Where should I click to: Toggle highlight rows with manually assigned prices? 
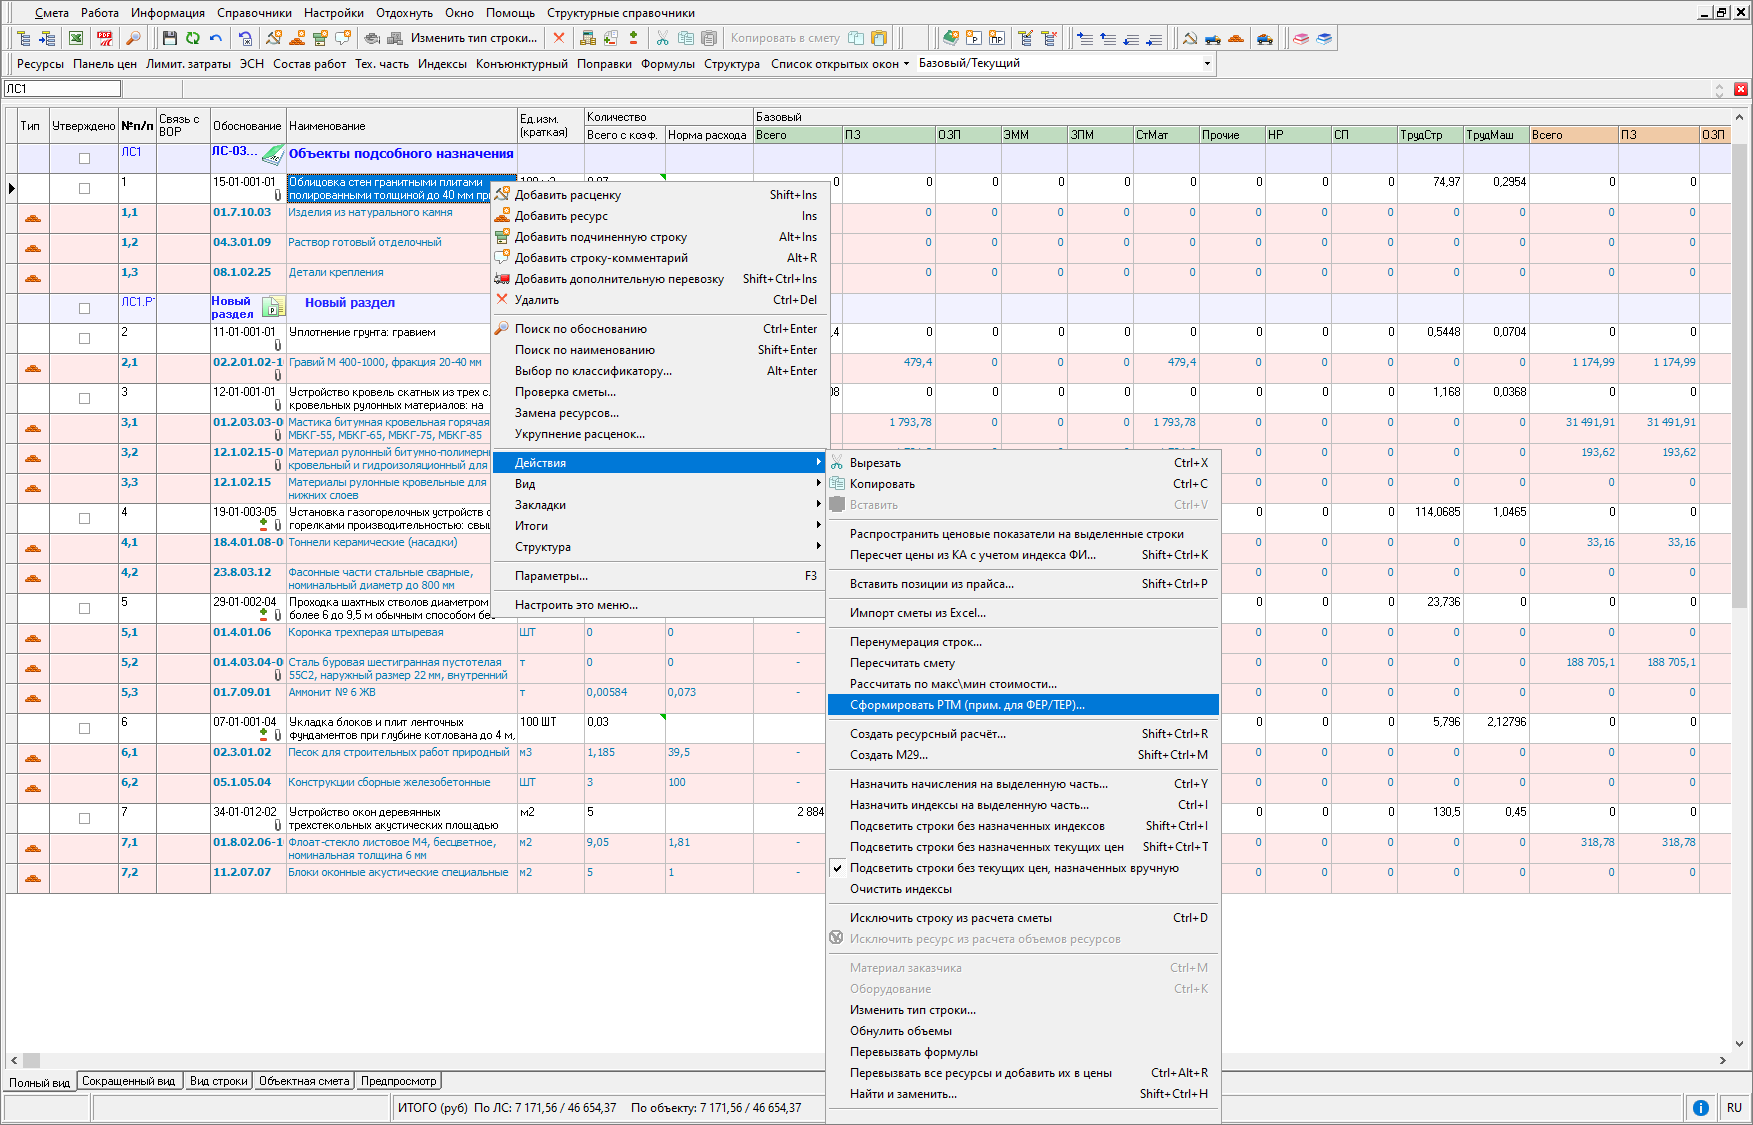tap(1014, 868)
